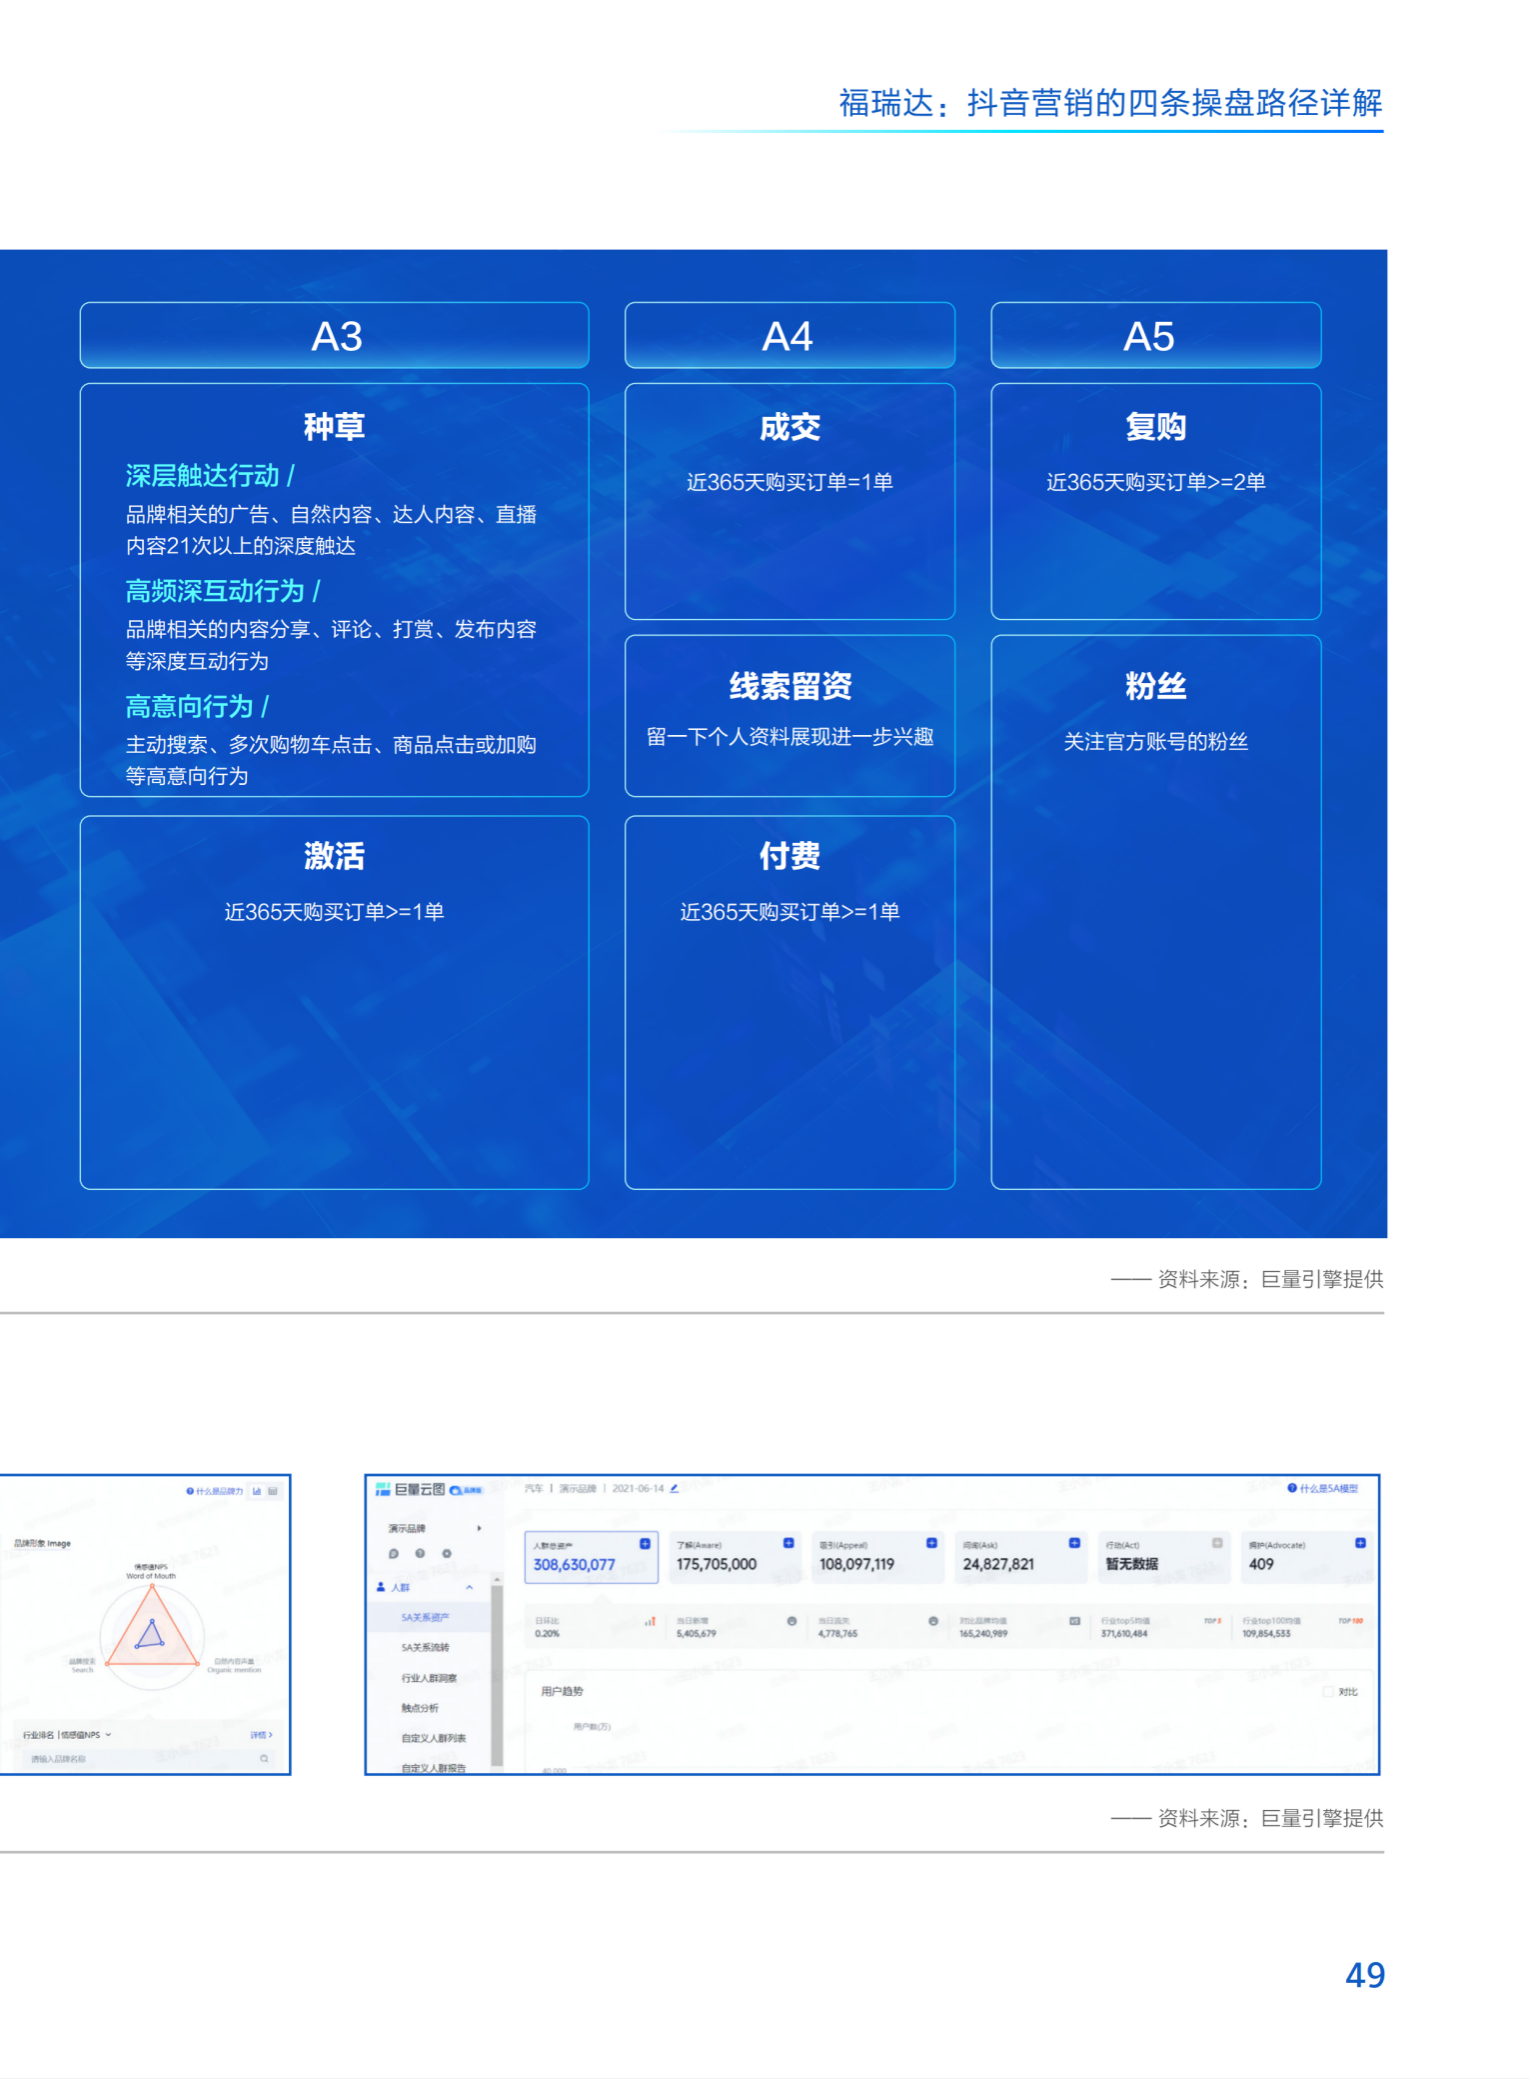Select the 308,630,077 total assets card
Viewport: 1530px width, 2080px height.
point(591,1557)
